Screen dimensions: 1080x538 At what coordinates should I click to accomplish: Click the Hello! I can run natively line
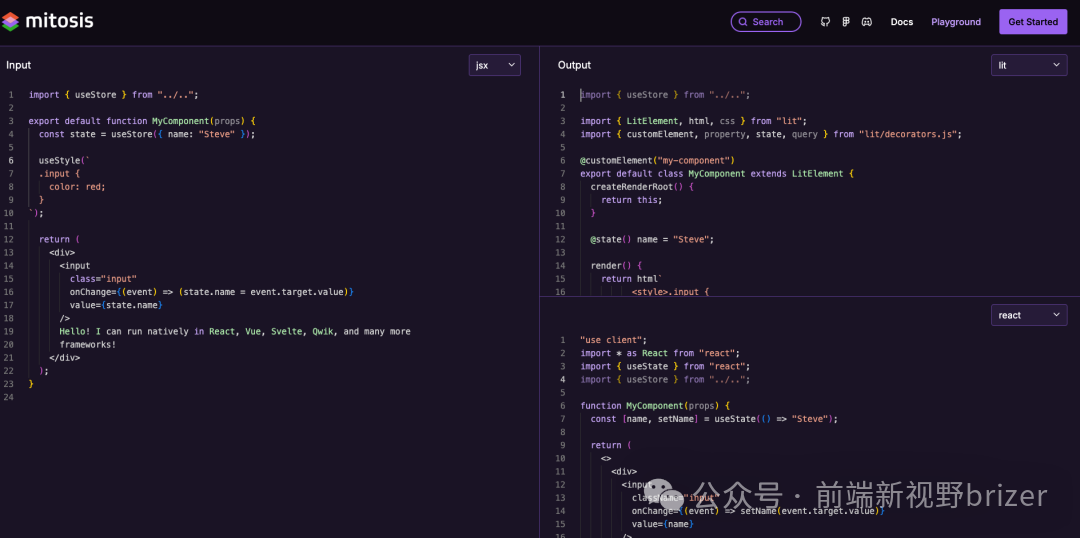point(235,331)
